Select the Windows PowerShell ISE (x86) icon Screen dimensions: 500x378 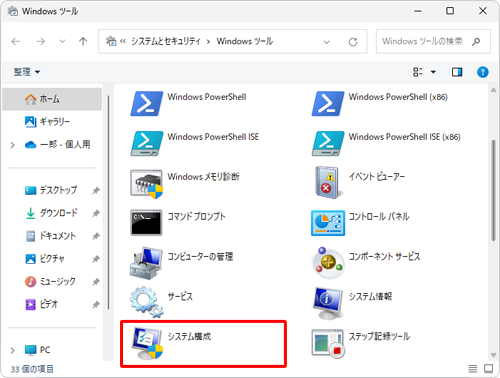click(x=328, y=143)
